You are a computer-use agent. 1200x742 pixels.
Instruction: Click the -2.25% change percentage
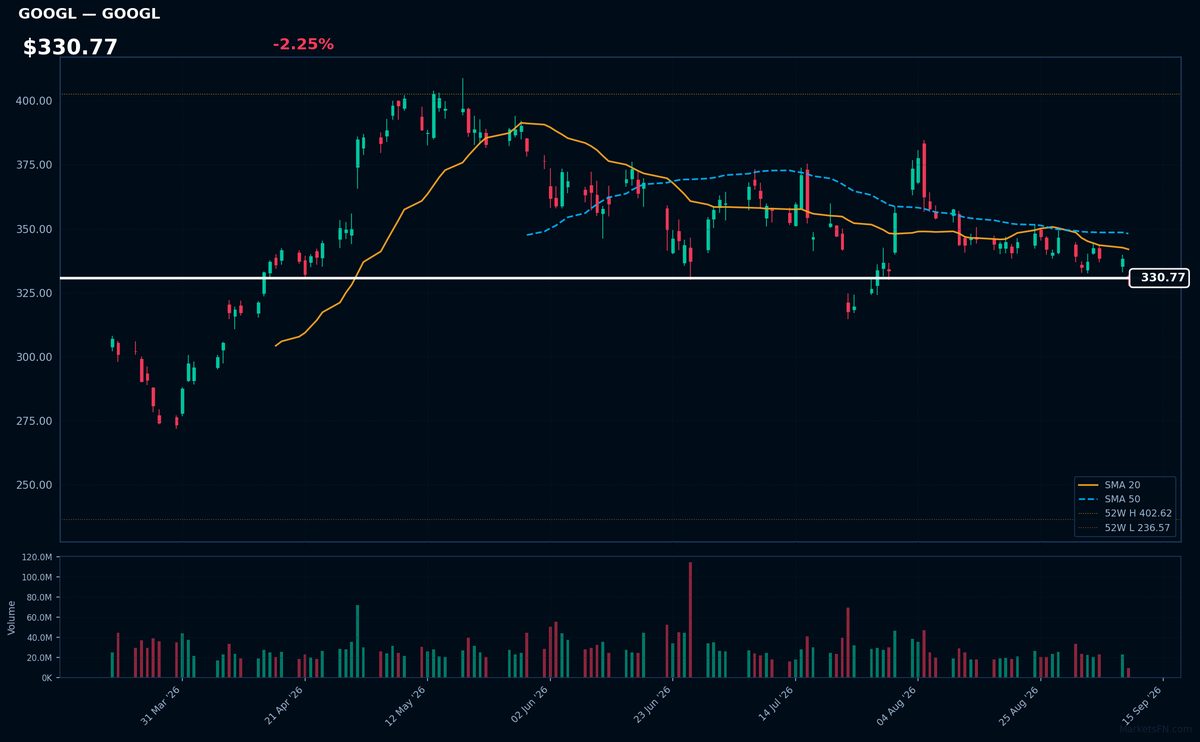pos(303,44)
